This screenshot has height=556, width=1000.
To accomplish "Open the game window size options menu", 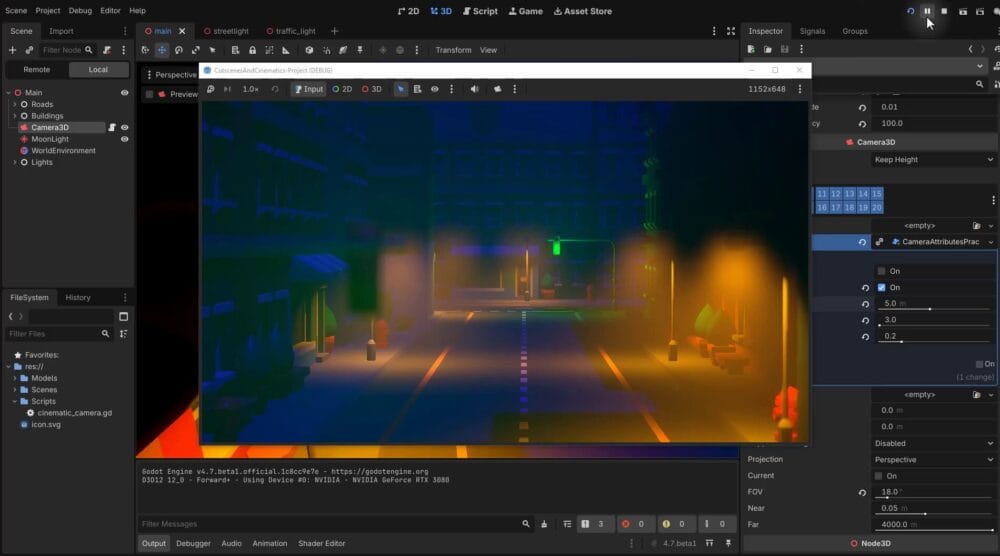I will point(800,89).
